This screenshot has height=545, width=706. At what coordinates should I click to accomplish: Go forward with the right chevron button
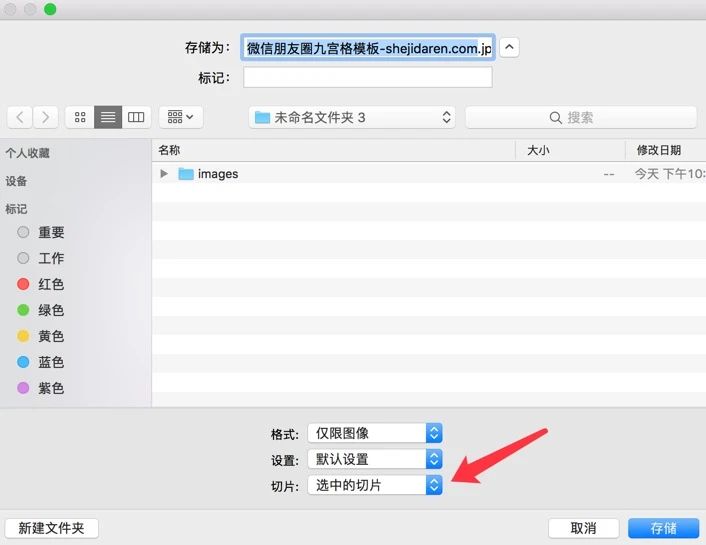45,118
